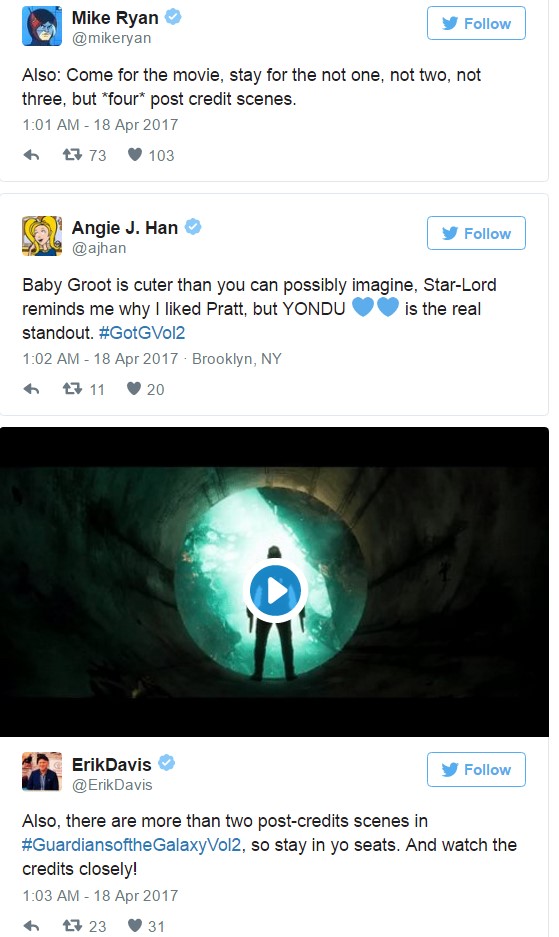
Task: Reply to Angie J. Han's tweet
Action: pos(31,389)
